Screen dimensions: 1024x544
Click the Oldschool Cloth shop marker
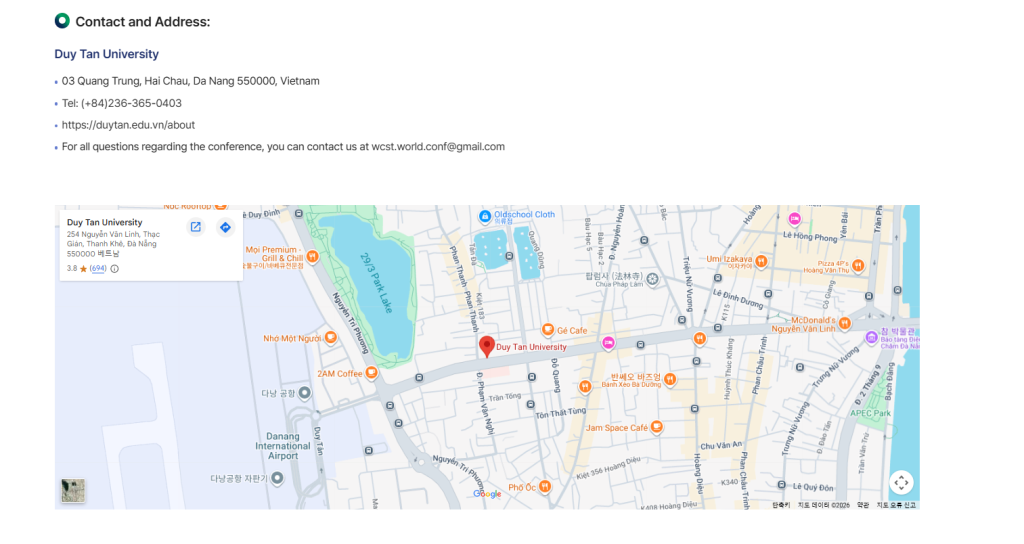click(x=485, y=215)
